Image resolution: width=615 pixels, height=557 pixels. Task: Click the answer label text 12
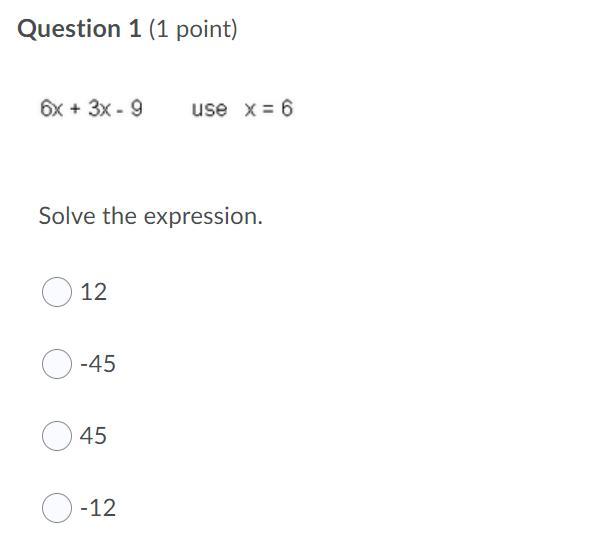click(x=93, y=292)
